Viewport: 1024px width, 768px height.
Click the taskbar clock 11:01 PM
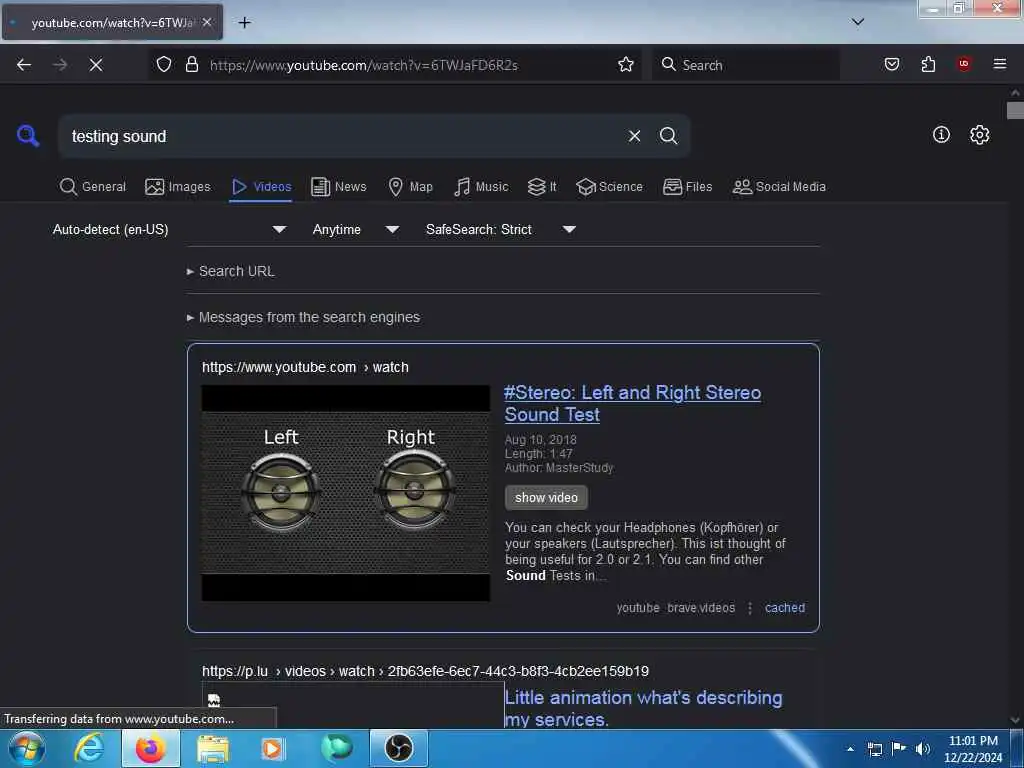973,749
